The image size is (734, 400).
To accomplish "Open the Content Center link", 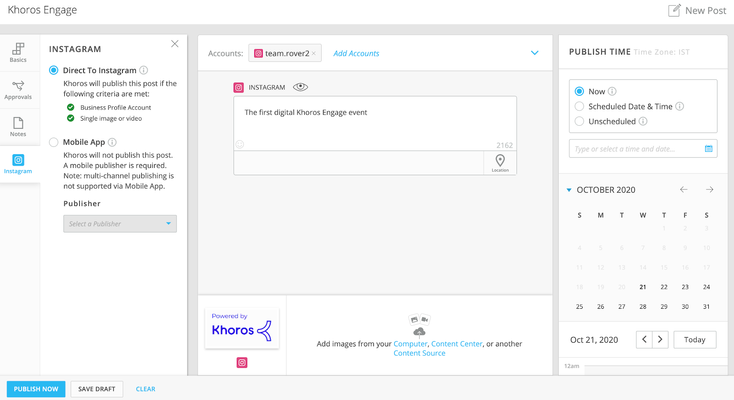I will [456, 344].
